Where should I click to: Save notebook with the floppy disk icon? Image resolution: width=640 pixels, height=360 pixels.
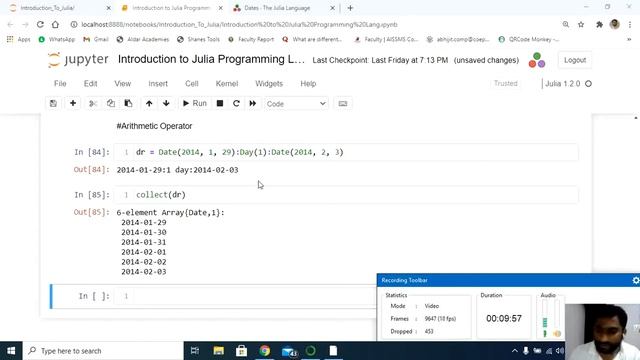[53, 103]
